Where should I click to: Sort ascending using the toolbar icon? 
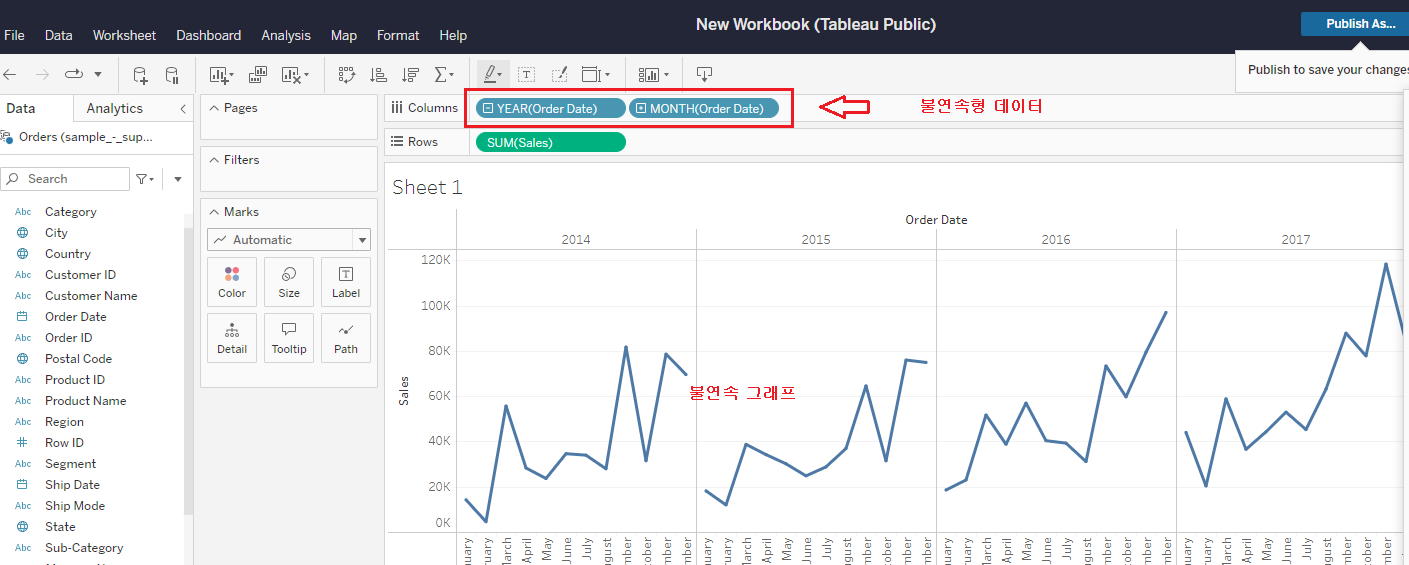[378, 75]
